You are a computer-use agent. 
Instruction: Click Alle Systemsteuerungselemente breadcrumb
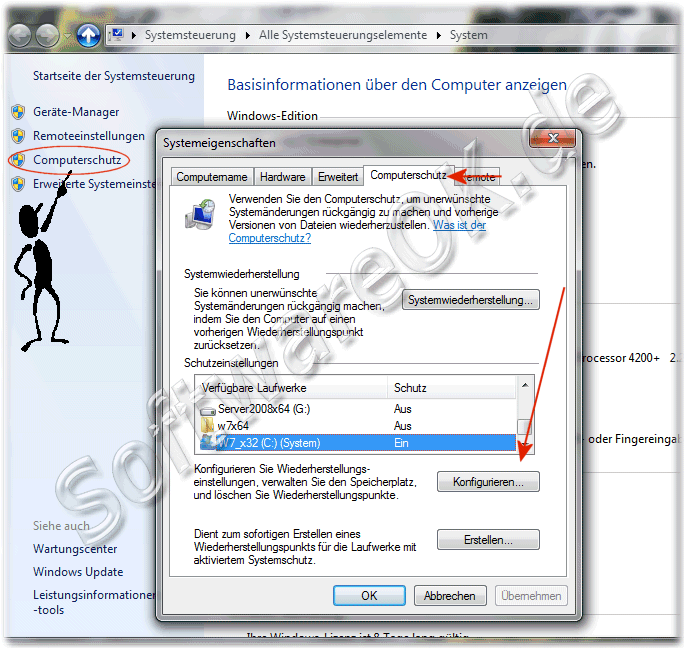coord(343,35)
